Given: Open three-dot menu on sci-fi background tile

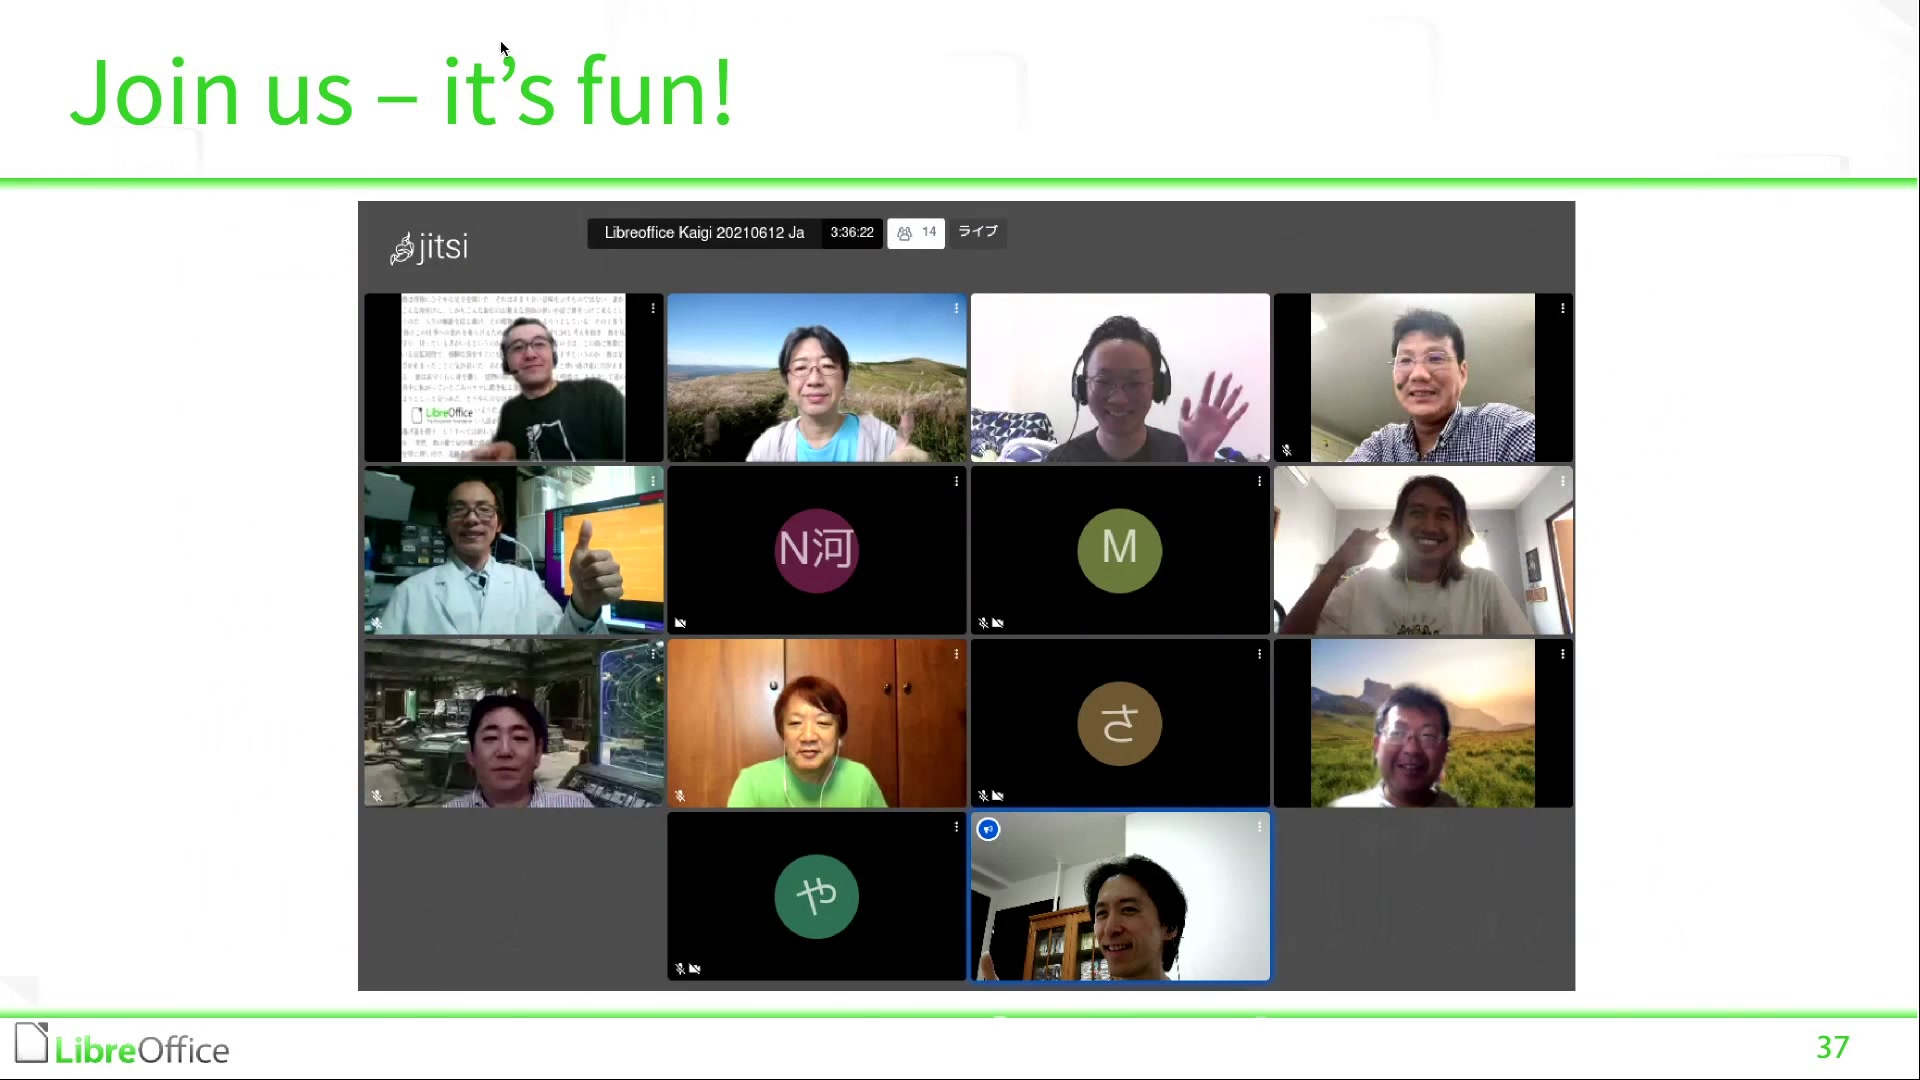Looking at the screenshot, I should click(653, 655).
